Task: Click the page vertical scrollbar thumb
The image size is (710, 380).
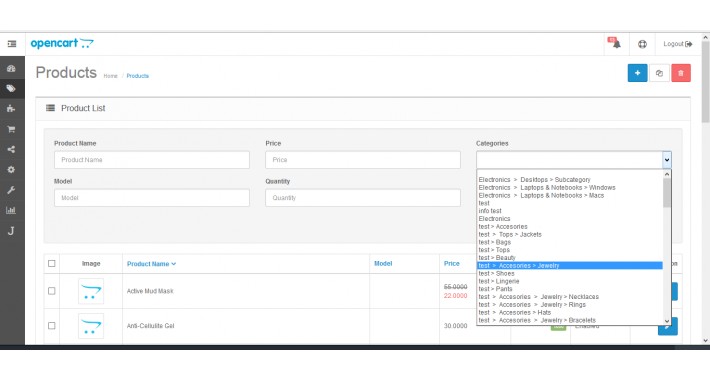Action: click(705, 82)
